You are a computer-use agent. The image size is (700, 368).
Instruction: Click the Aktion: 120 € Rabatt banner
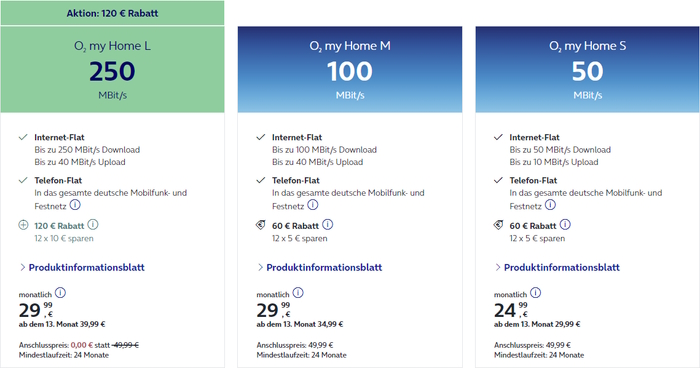pos(112,13)
